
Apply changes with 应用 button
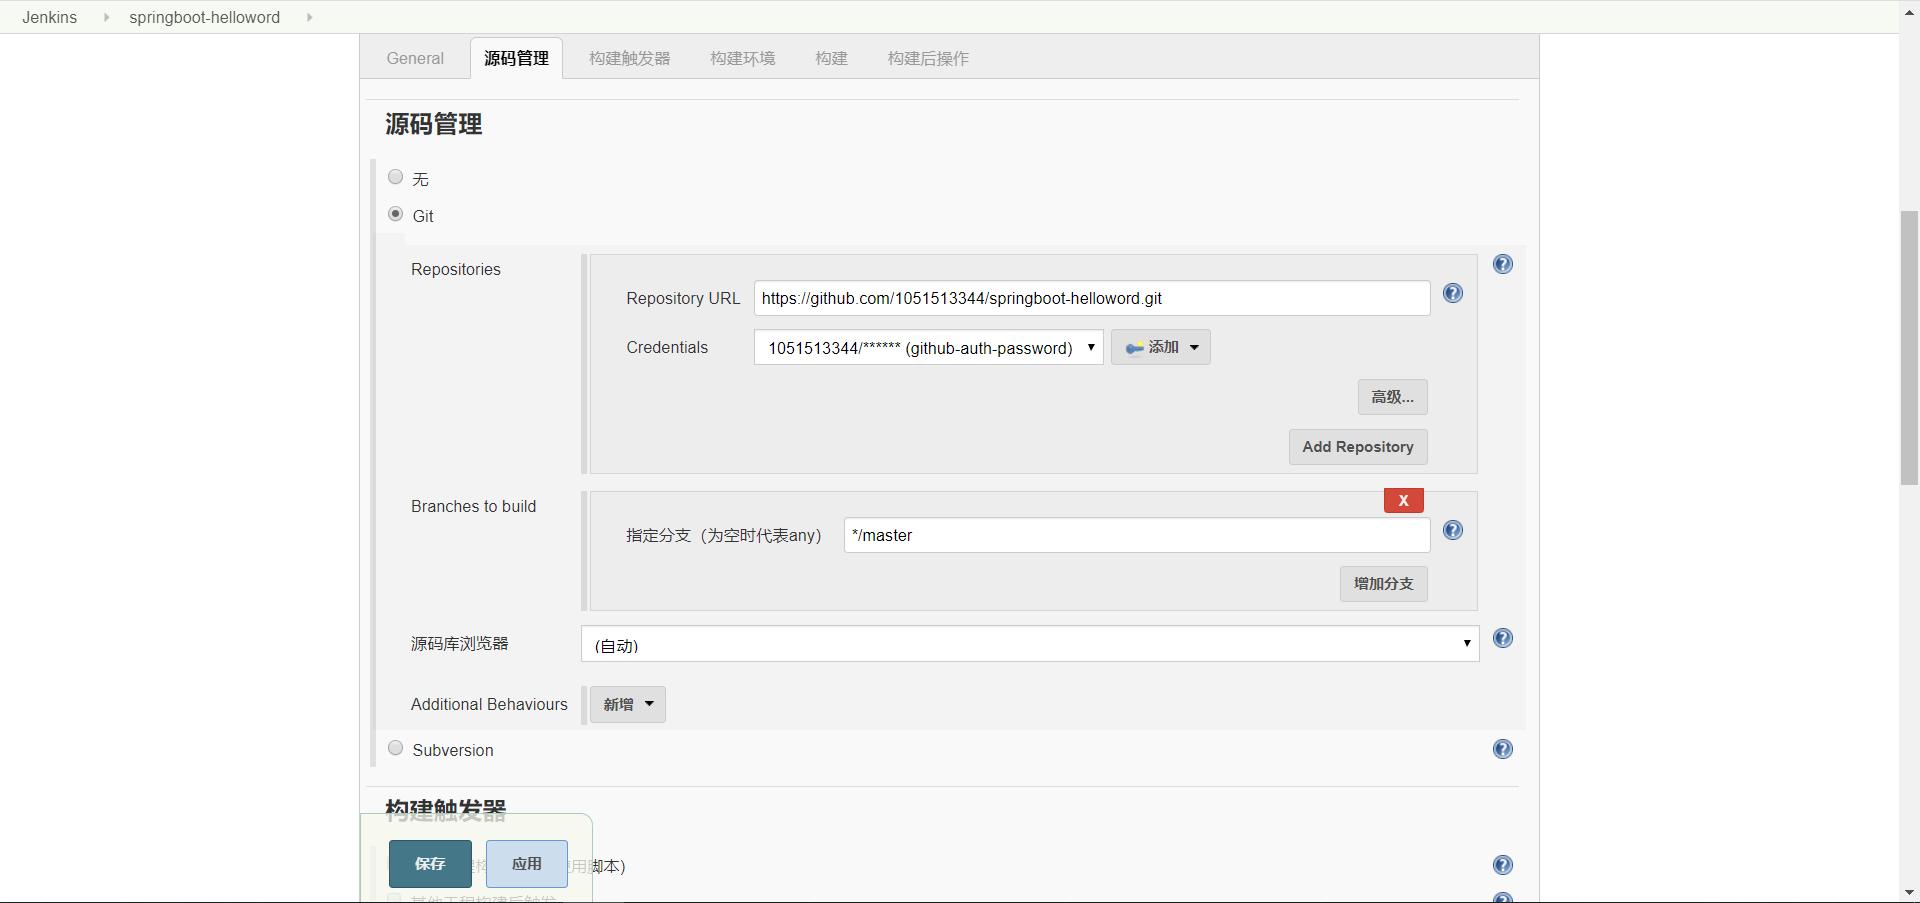pos(526,864)
